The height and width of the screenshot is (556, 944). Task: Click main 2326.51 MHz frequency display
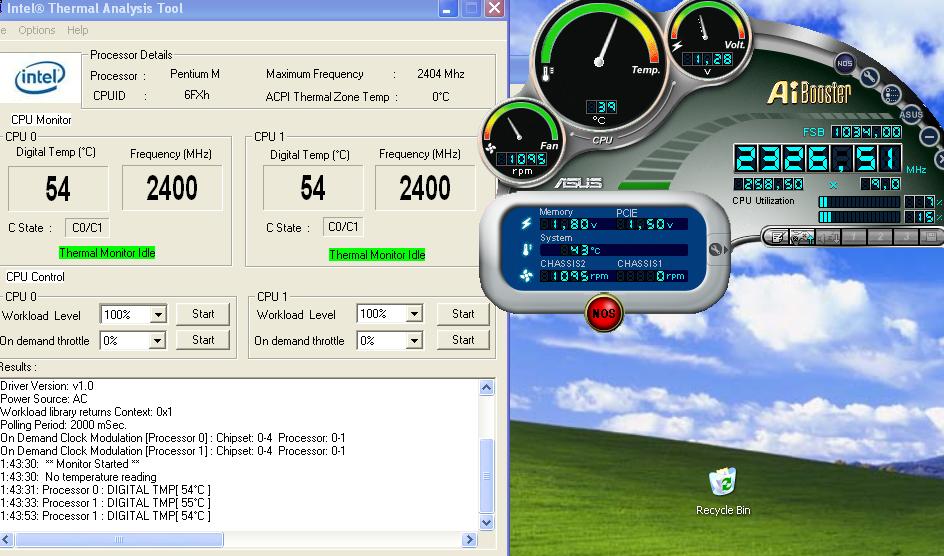[x=818, y=159]
